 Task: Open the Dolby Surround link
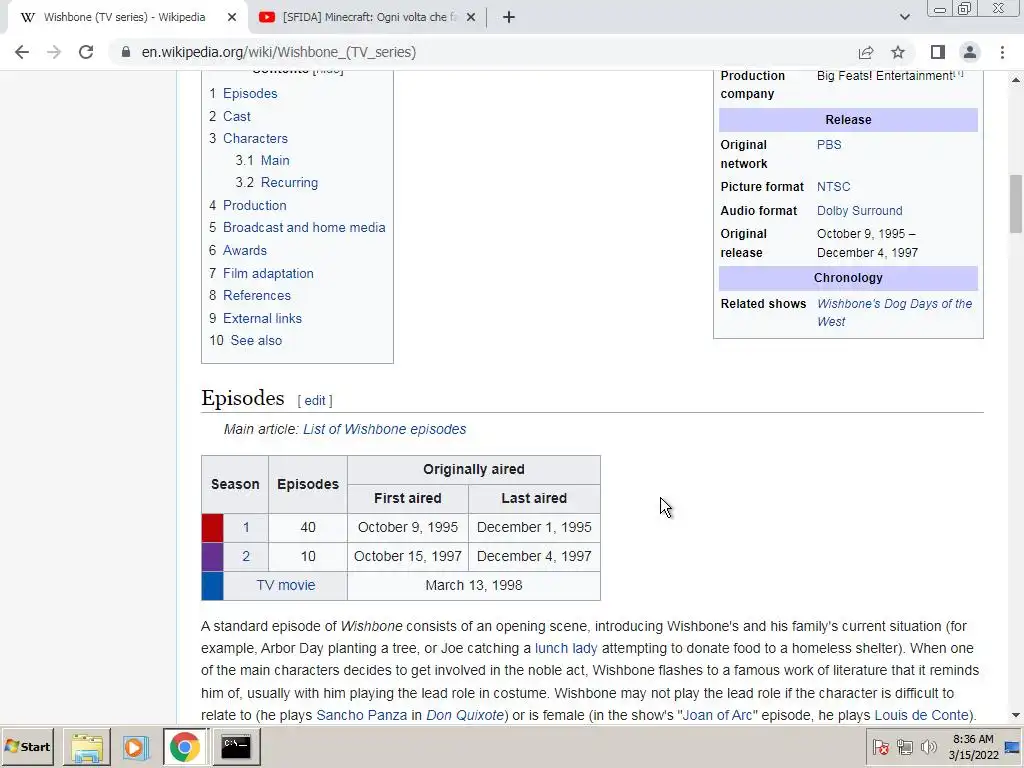tap(859, 211)
